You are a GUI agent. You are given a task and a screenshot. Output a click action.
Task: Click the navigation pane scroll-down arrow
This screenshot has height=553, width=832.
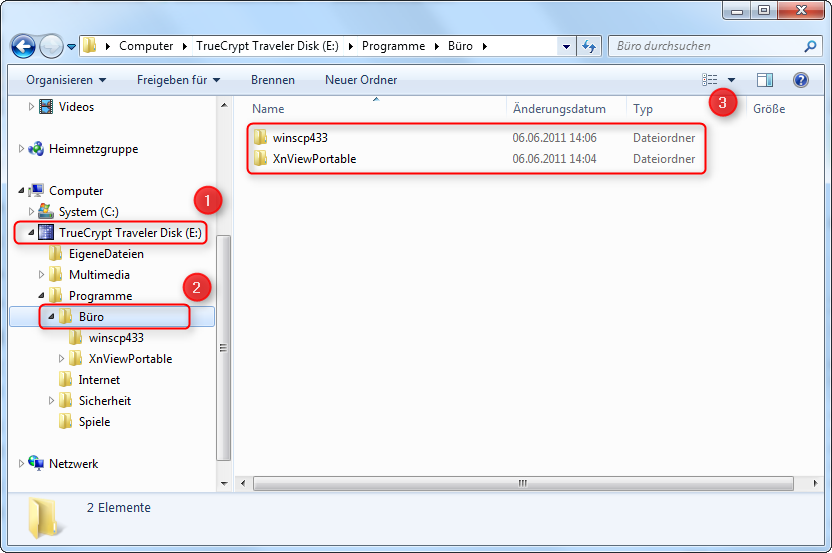pos(224,483)
